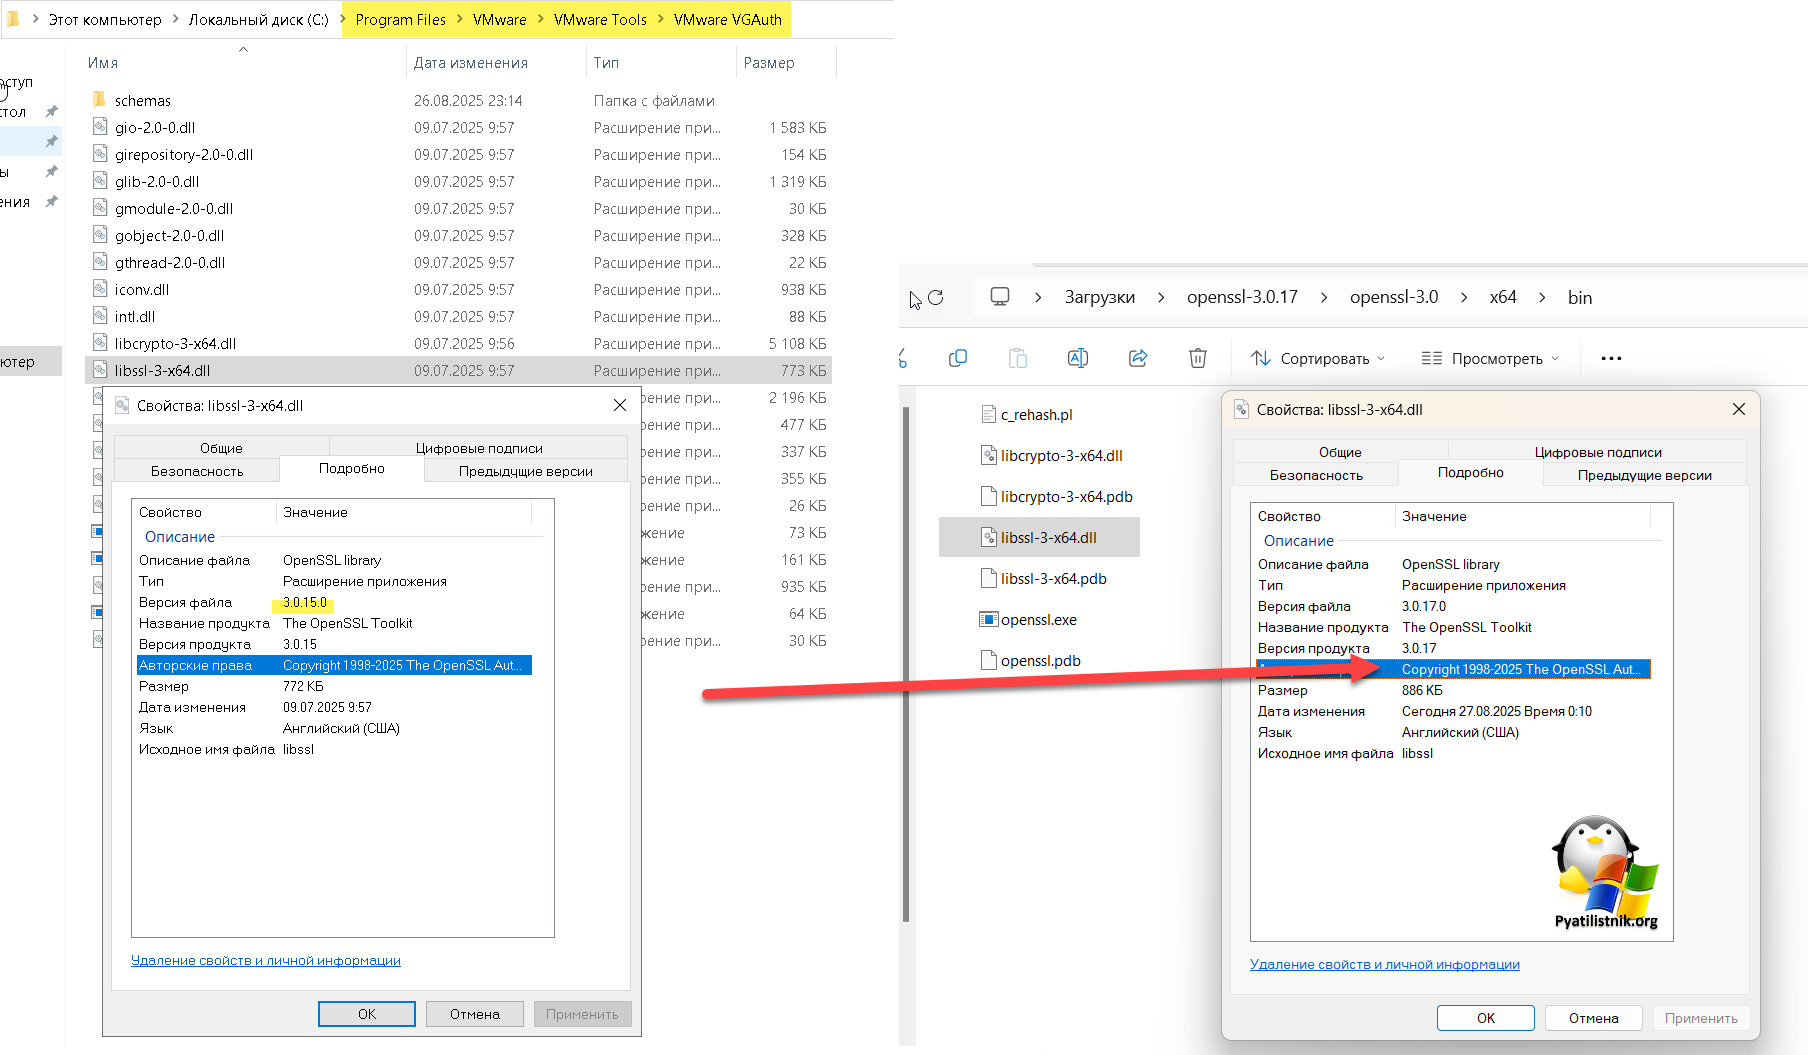Image resolution: width=1808 pixels, height=1055 pixels.
Task: Close the left libssl-3-x64.dll properties dialog
Action: click(x=620, y=405)
